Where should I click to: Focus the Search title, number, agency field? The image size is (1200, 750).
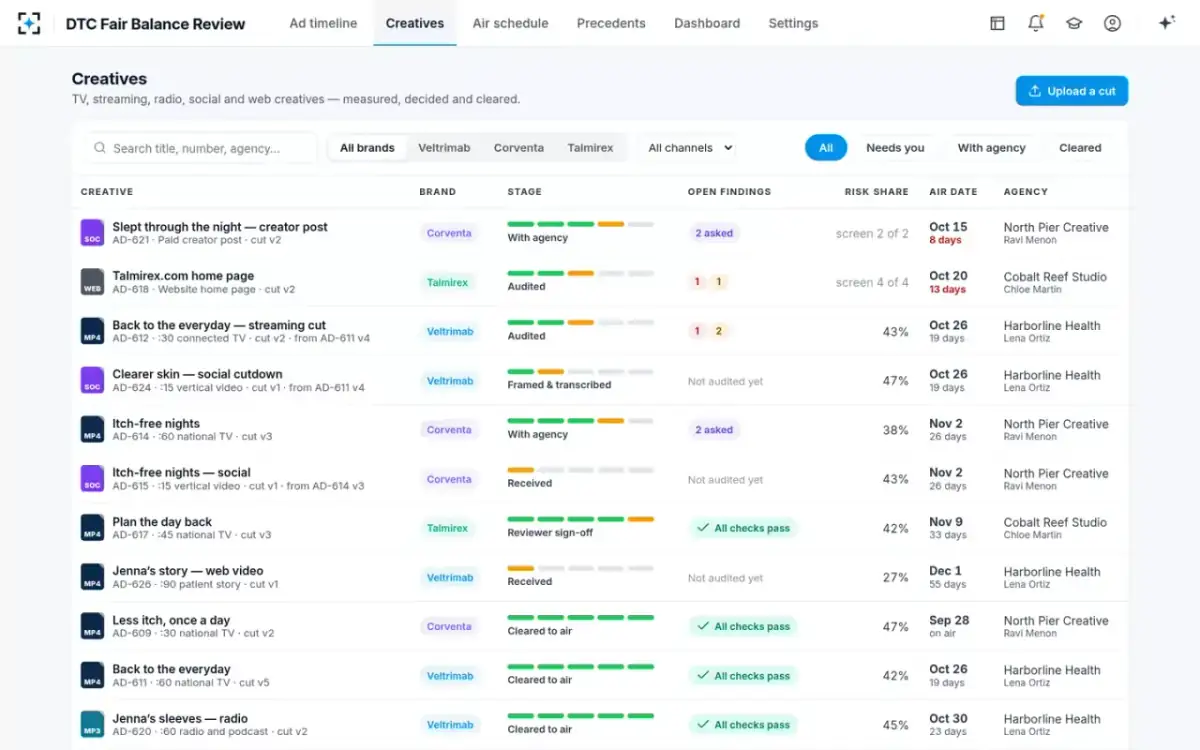click(200, 148)
